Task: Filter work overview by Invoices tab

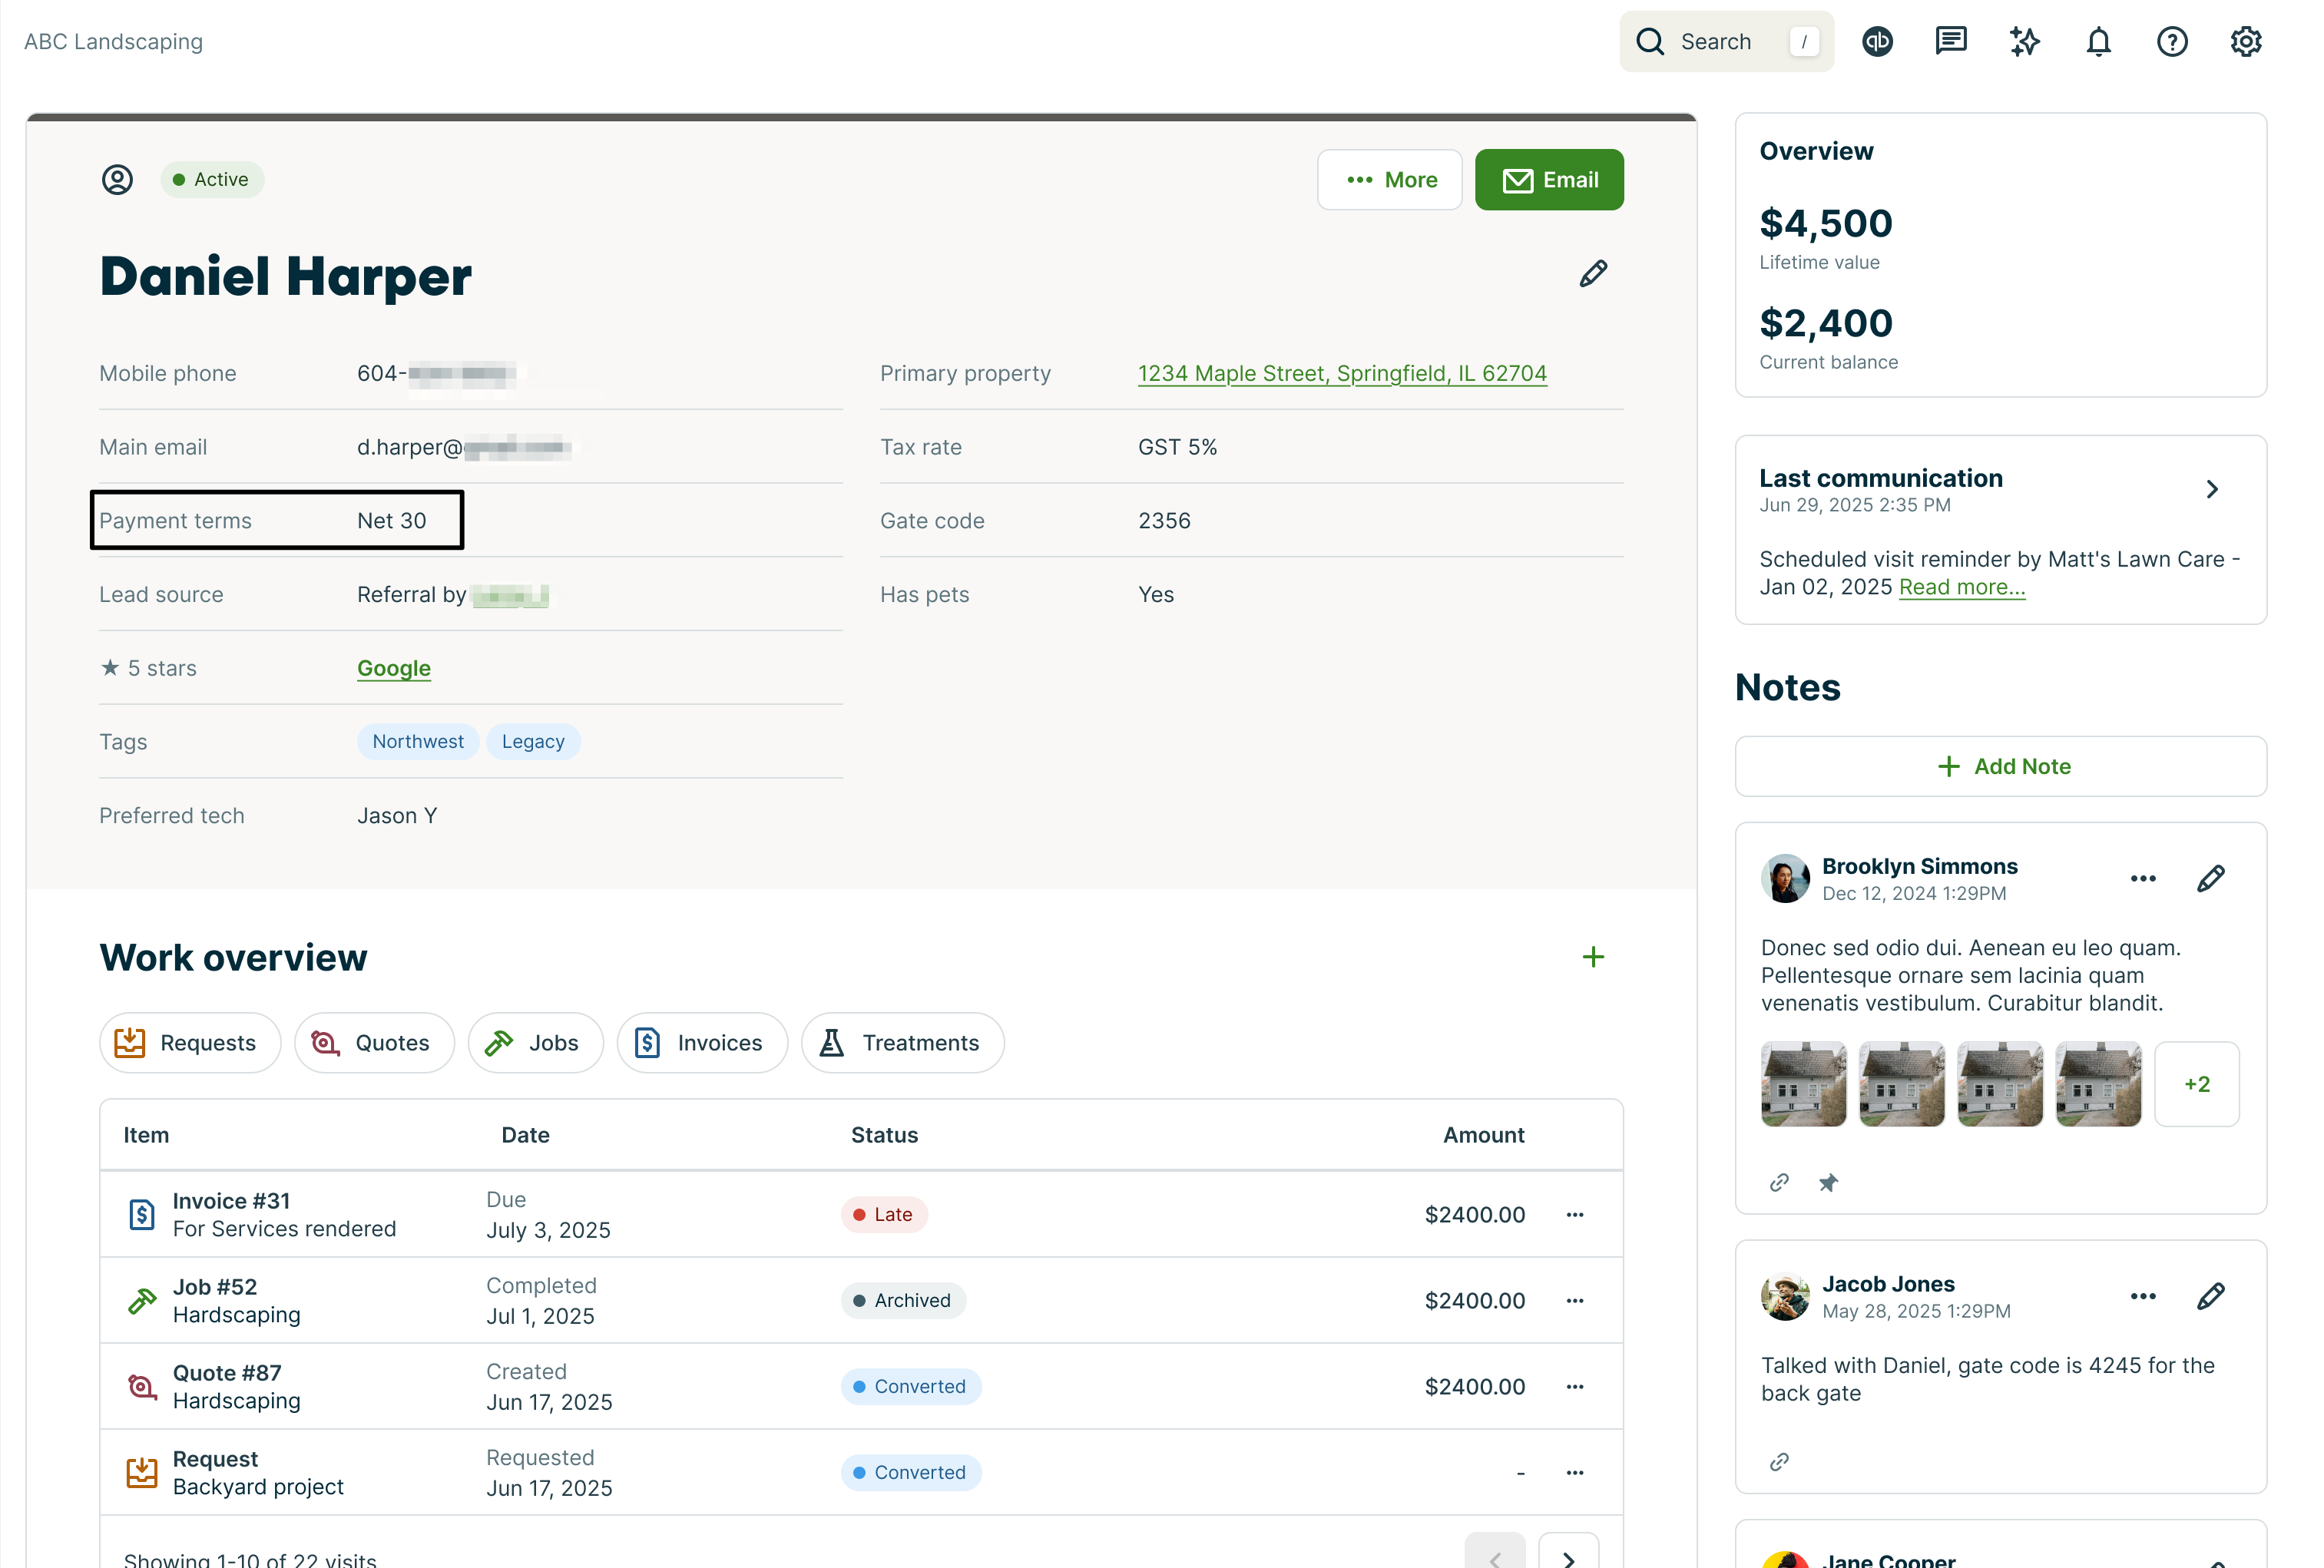Action: 701,1043
